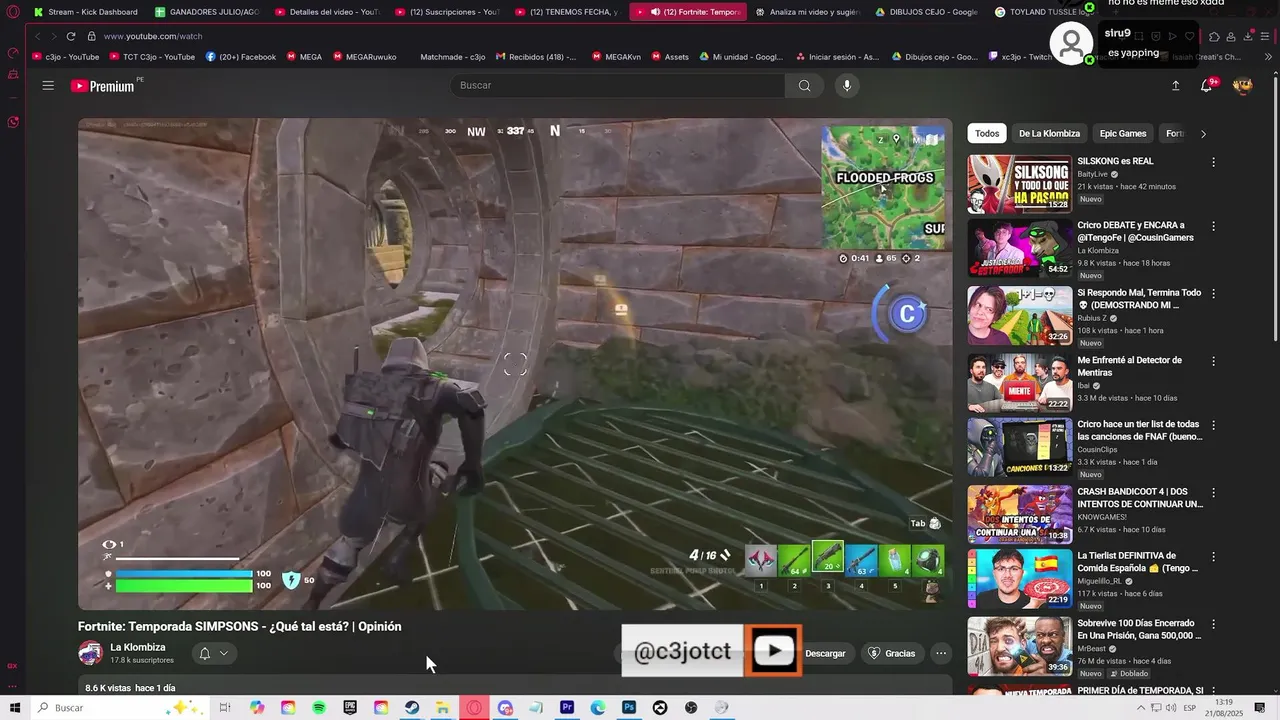Screen dimensions: 1280x720
Task: Select the Todos filter chip
Action: coord(987,133)
